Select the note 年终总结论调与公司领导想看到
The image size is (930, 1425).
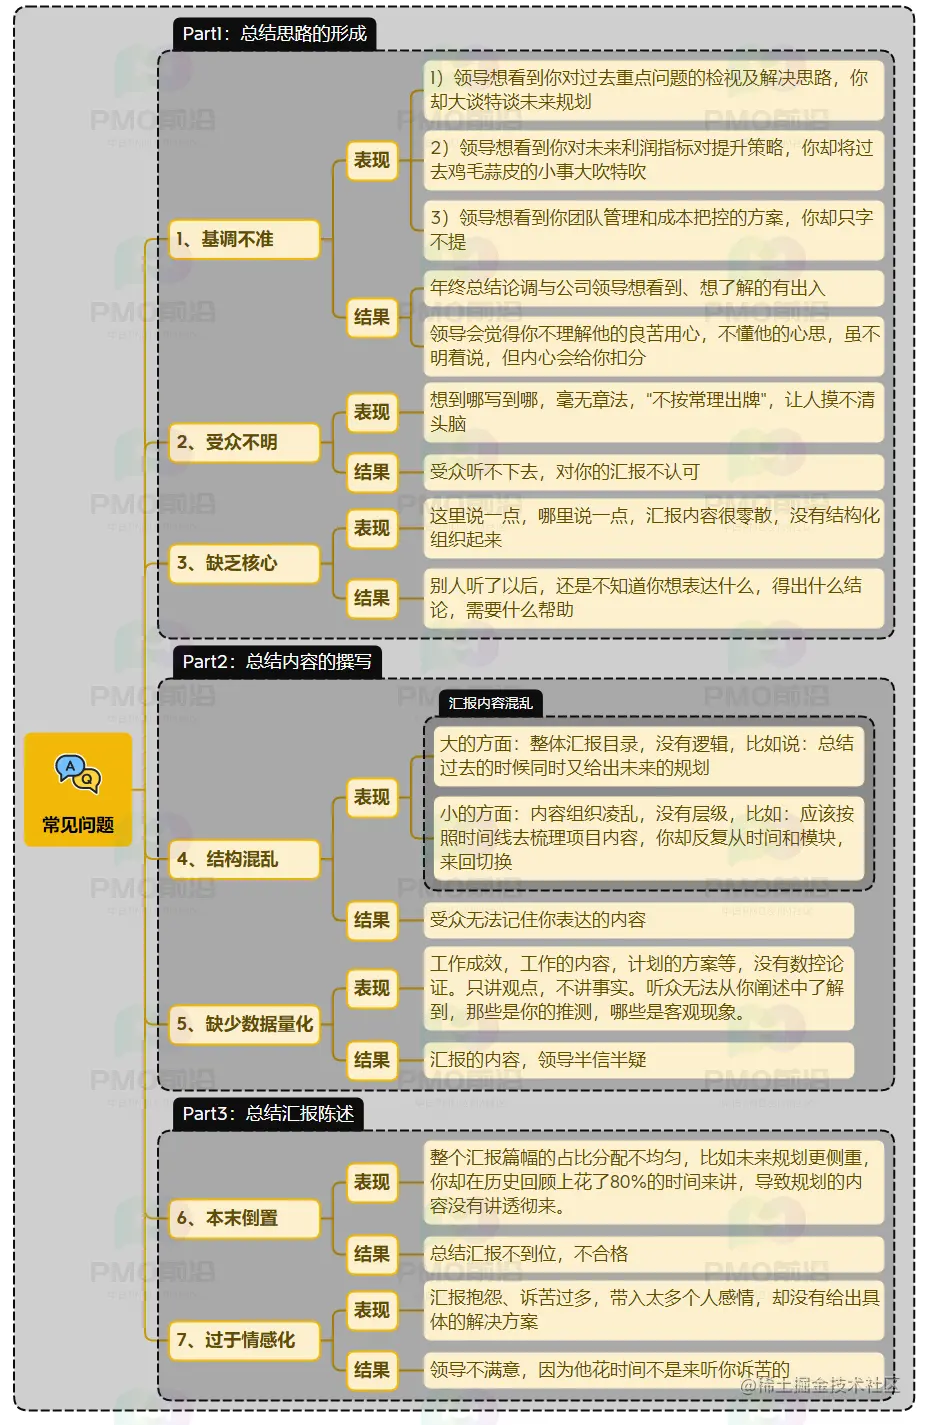[654, 288]
